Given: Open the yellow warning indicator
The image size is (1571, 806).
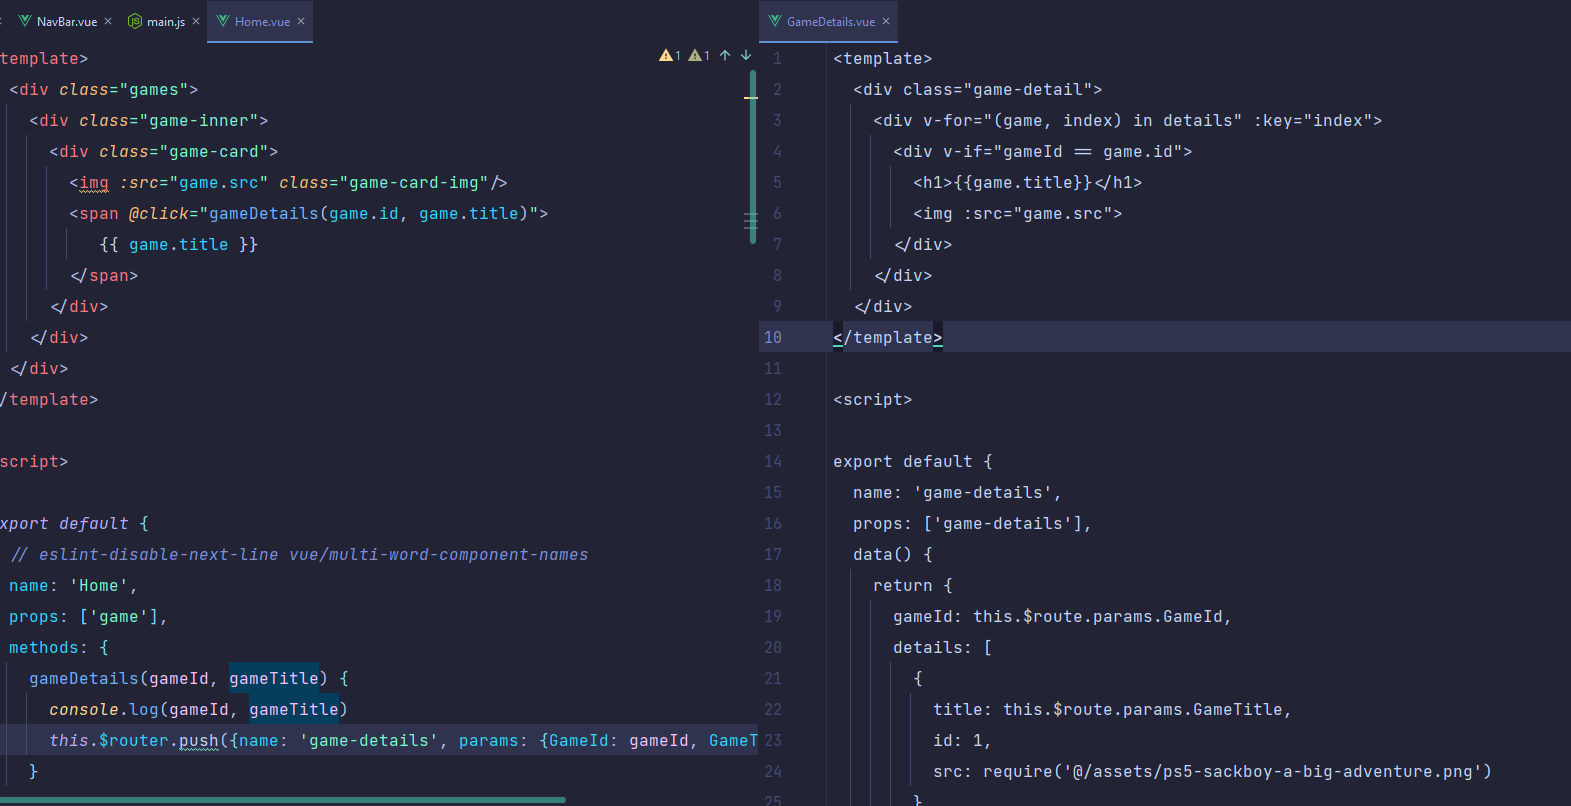Looking at the screenshot, I should [670, 56].
